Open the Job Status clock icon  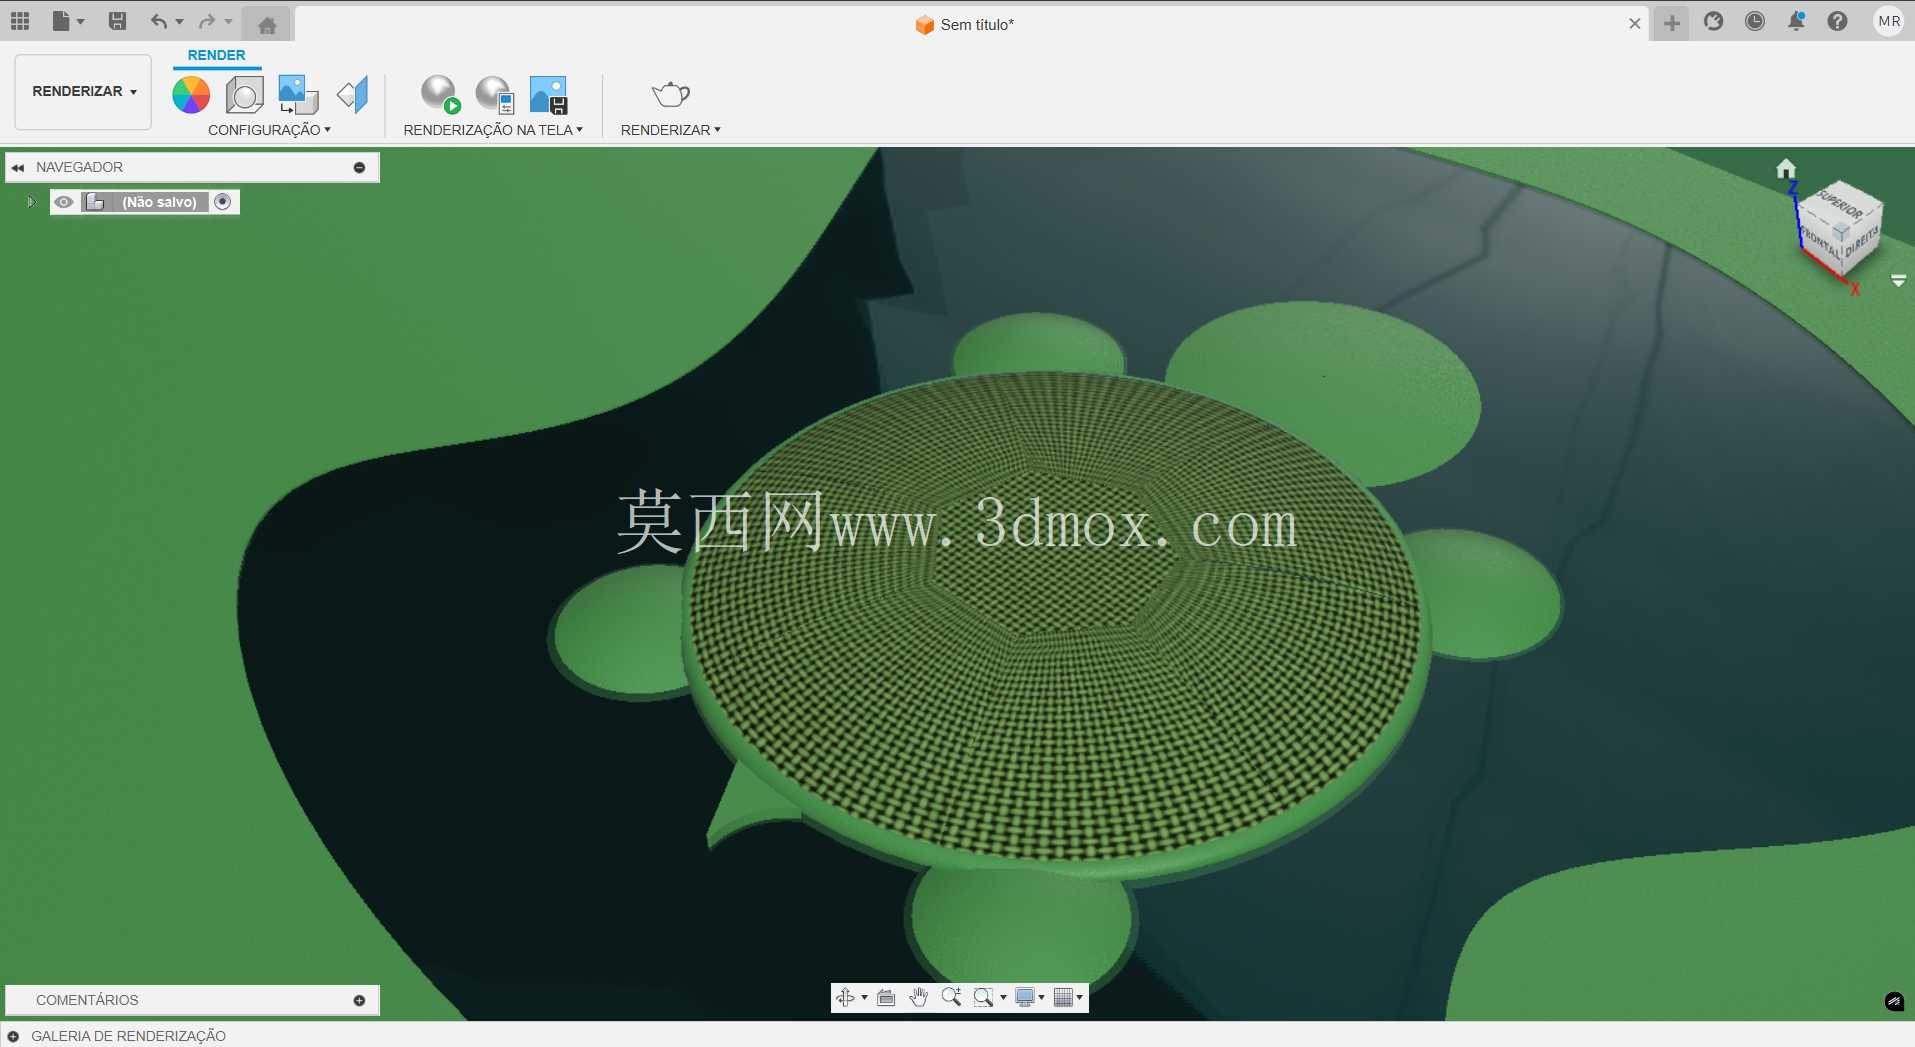pos(1755,21)
